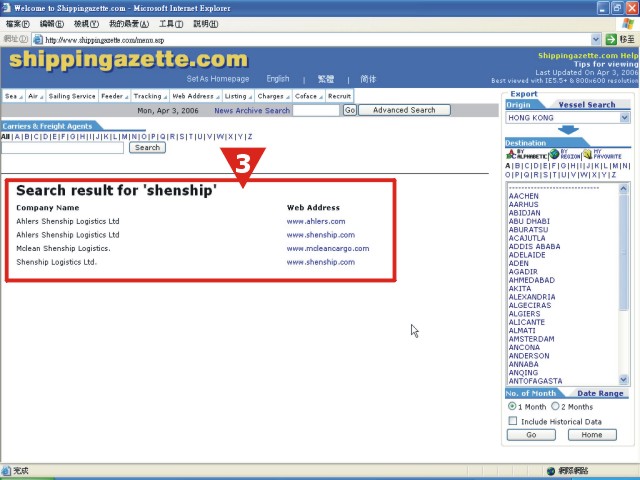Click the Home button in Export panel
640x480 pixels.
(x=592, y=435)
